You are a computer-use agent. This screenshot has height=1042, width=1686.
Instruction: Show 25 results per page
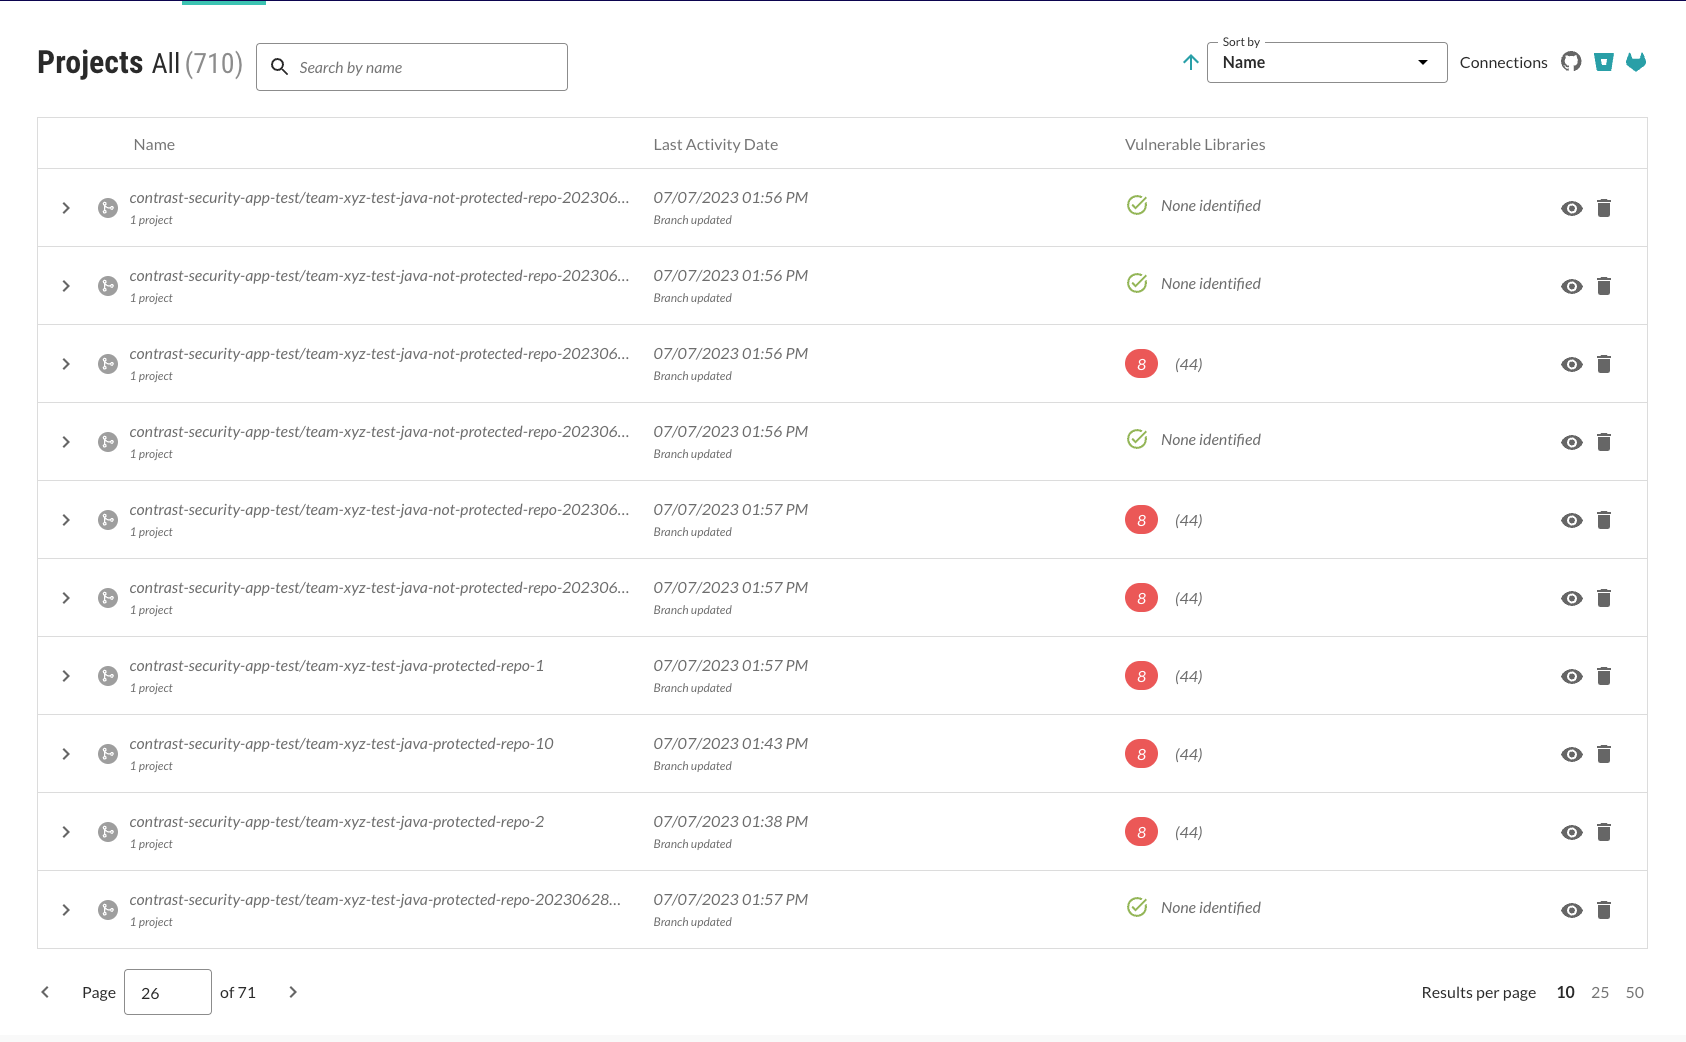point(1600,992)
